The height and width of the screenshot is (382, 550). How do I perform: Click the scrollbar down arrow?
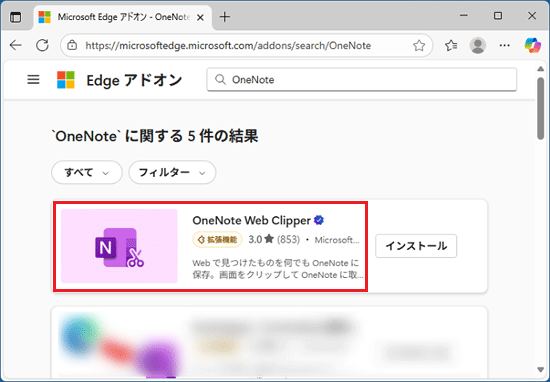tap(541, 369)
